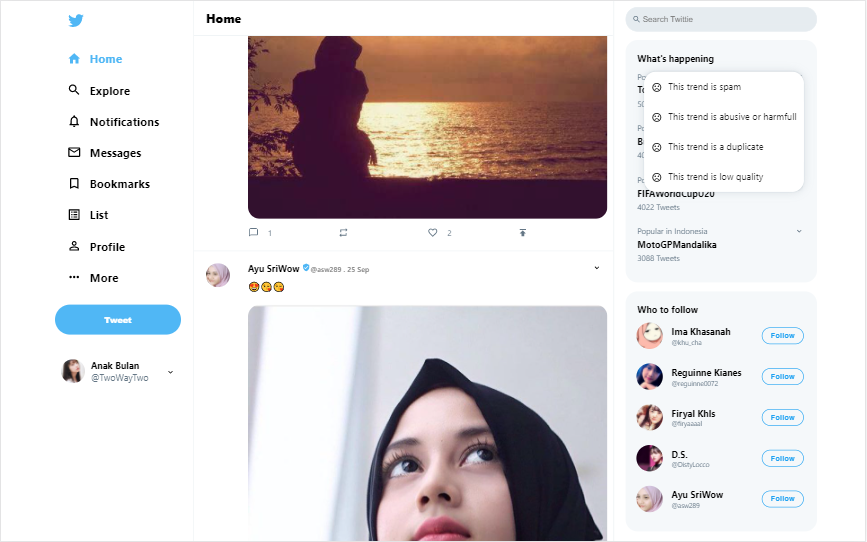Expand MotoGPMandalika trend options chevron
This screenshot has height=542, width=867.
tap(799, 231)
